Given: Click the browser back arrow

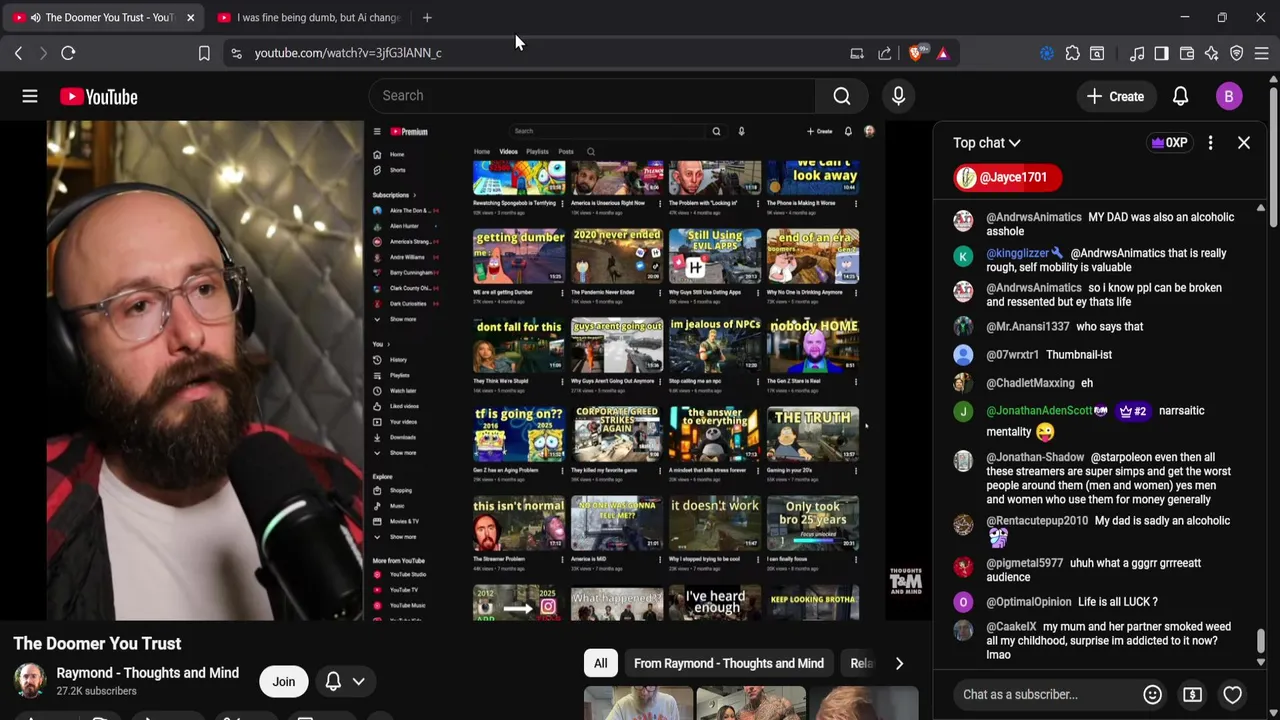Looking at the screenshot, I should pos(18,53).
